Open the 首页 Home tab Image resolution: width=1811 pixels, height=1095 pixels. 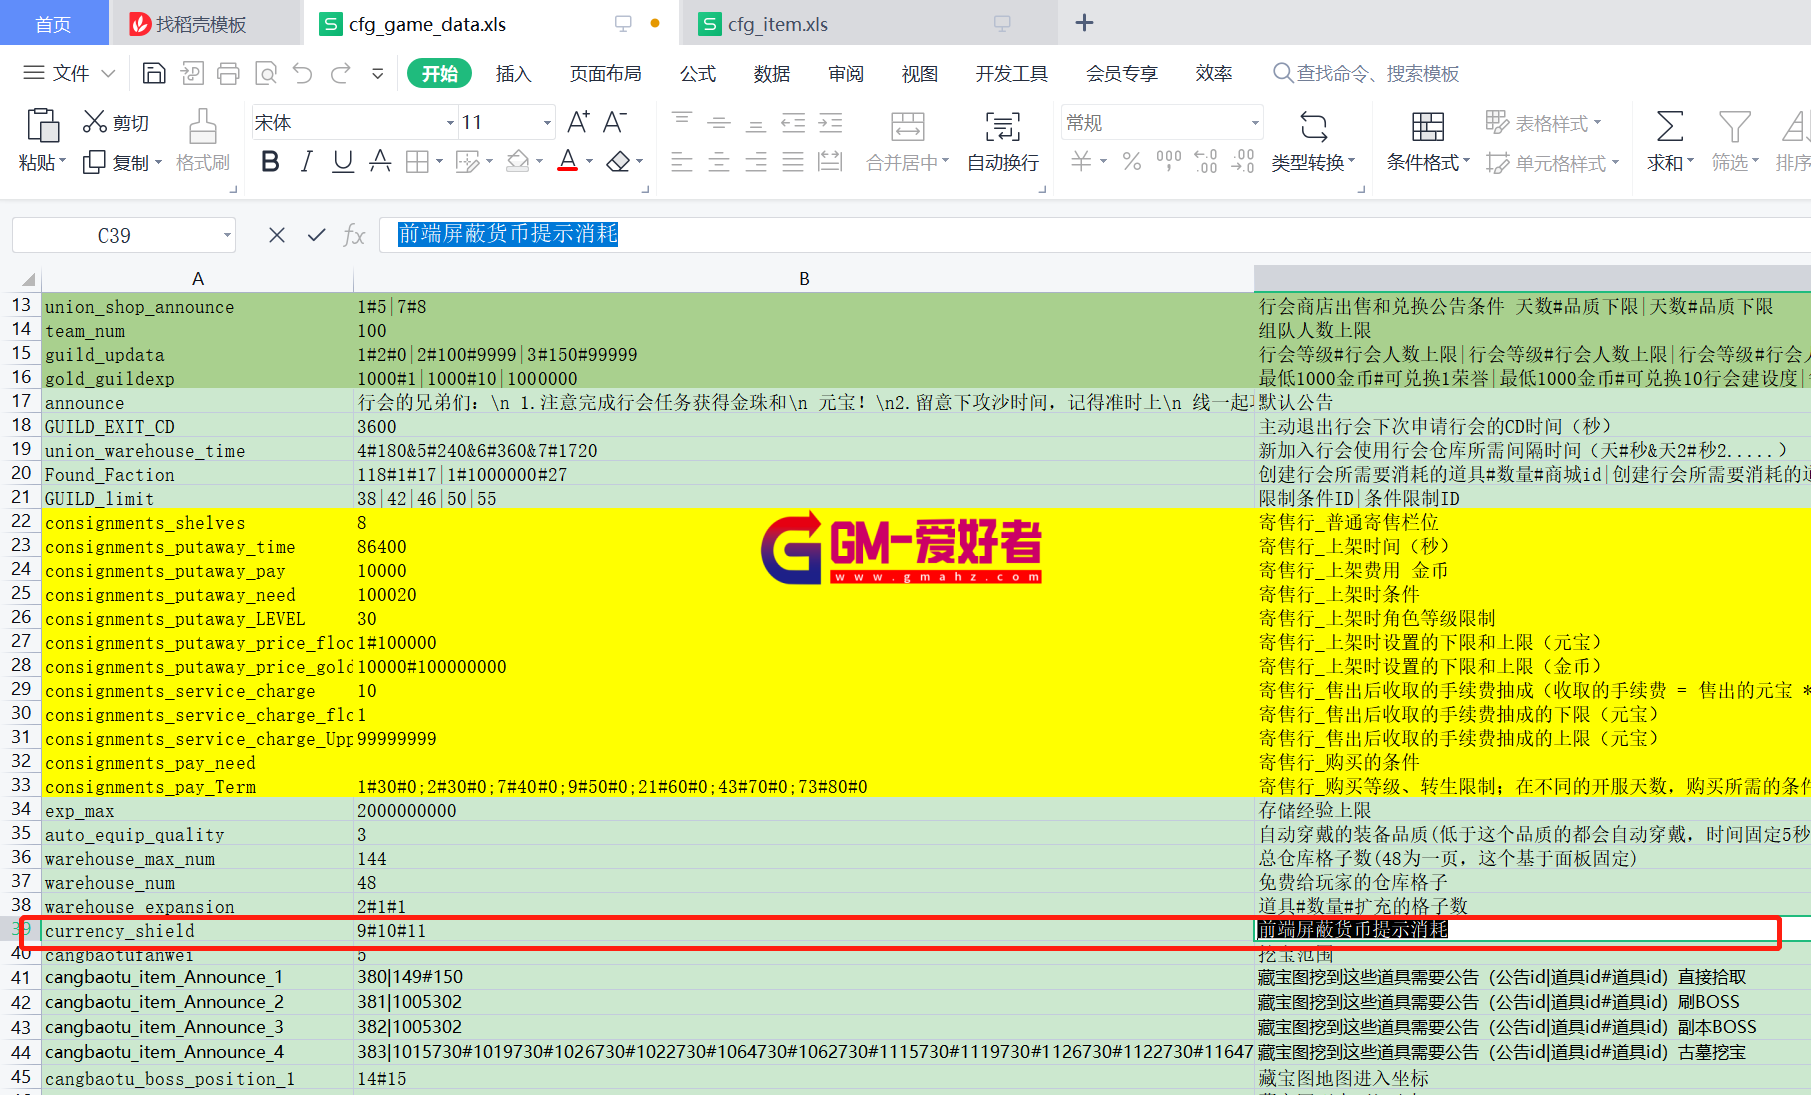(54, 23)
